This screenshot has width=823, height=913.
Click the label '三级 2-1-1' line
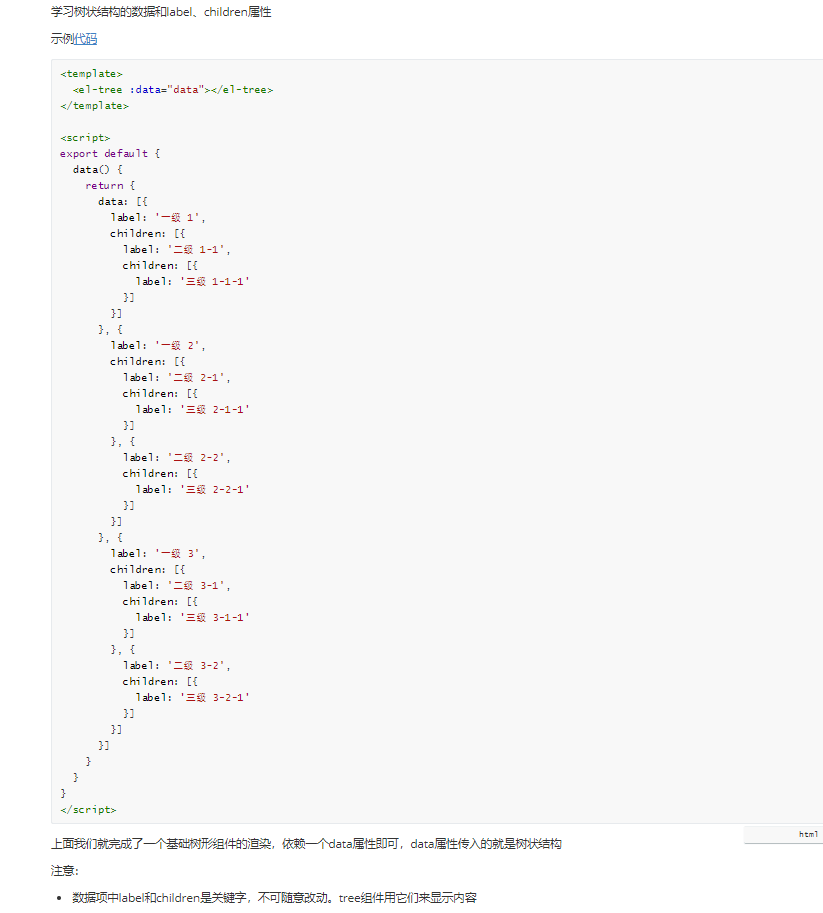click(193, 410)
